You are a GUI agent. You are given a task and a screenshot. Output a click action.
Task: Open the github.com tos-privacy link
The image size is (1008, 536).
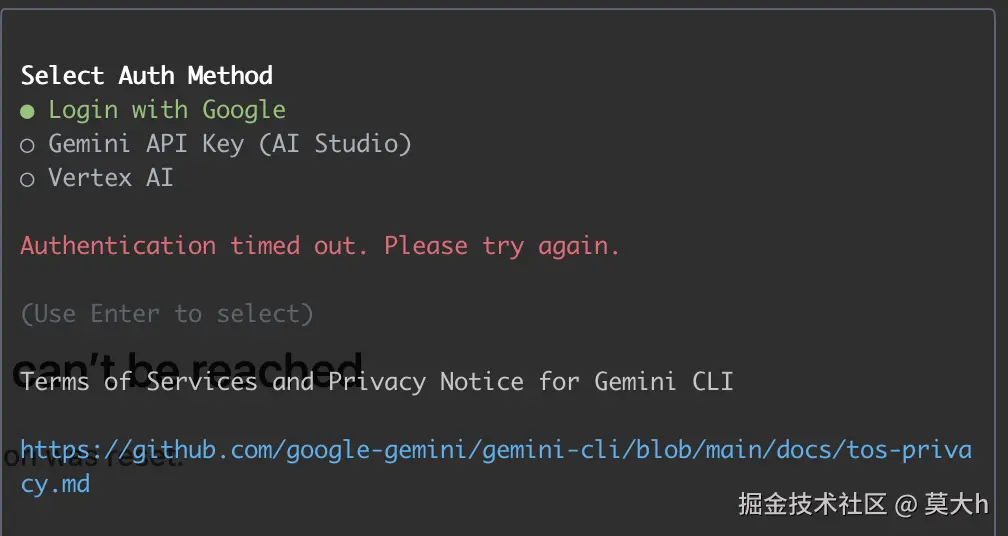[x=495, y=450]
